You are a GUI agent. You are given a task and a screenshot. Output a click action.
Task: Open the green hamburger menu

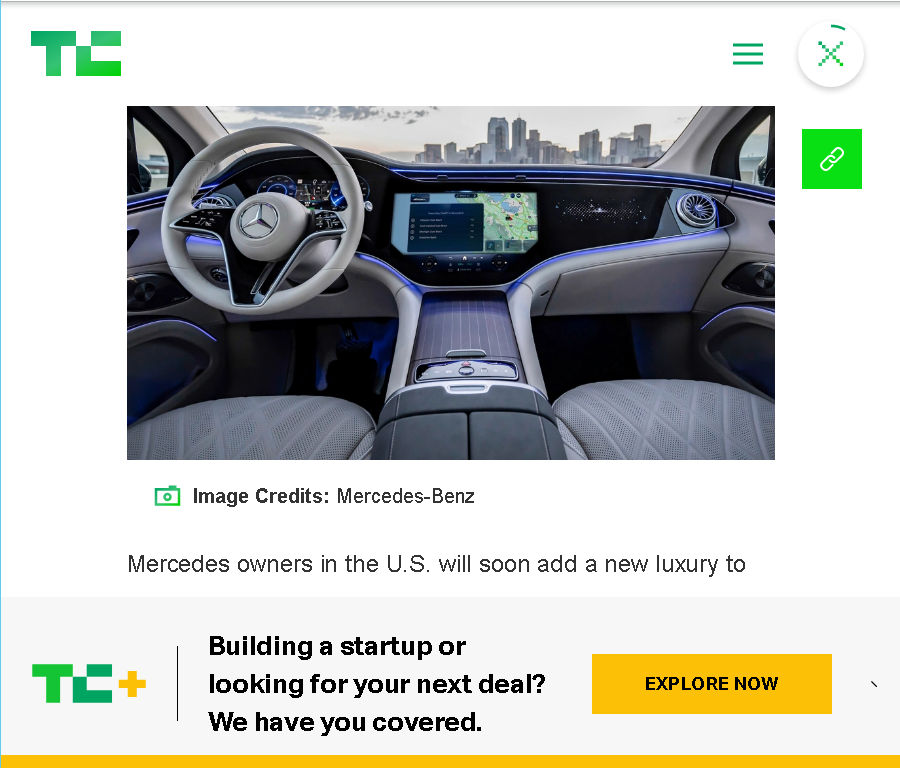748,54
